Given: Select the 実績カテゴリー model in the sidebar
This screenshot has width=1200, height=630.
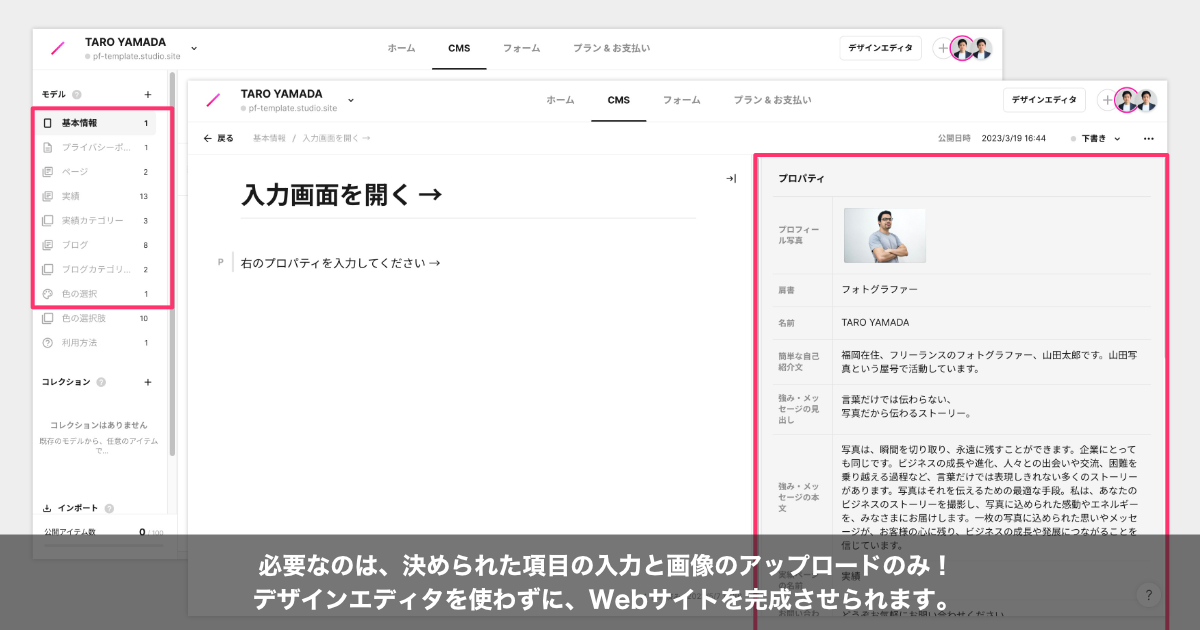Looking at the screenshot, I should [98, 220].
